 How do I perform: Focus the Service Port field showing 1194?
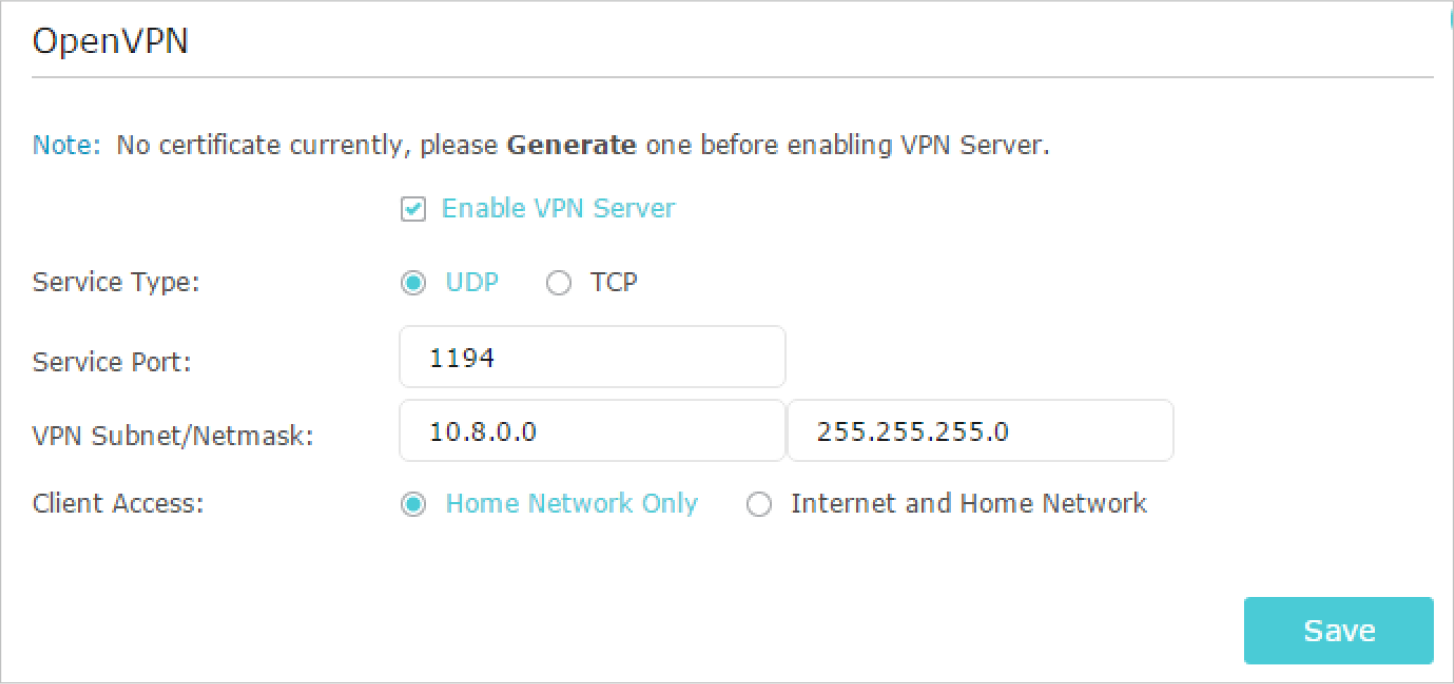click(592, 357)
